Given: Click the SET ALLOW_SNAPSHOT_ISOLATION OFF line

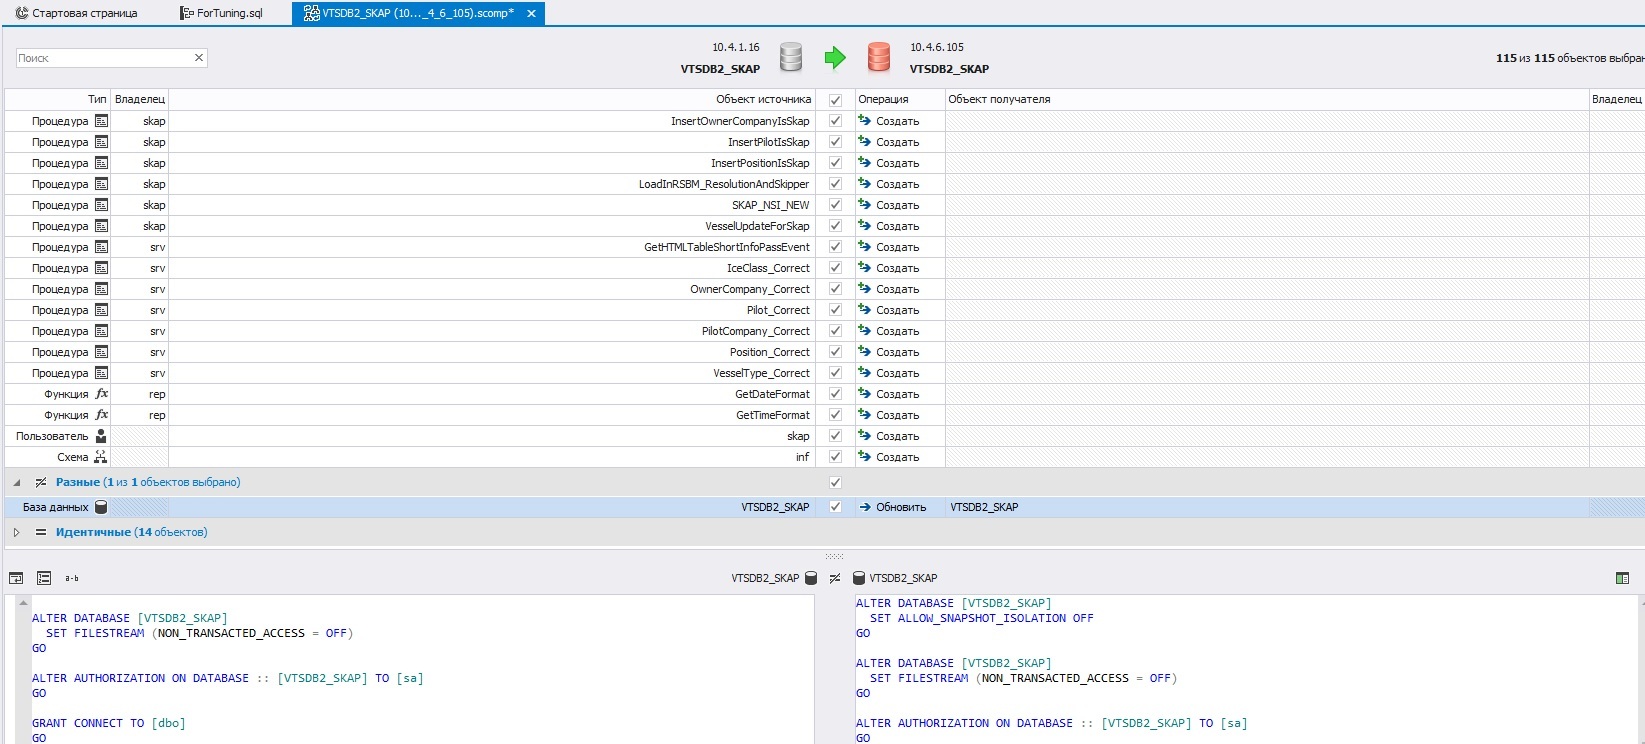Looking at the screenshot, I should click(981, 618).
